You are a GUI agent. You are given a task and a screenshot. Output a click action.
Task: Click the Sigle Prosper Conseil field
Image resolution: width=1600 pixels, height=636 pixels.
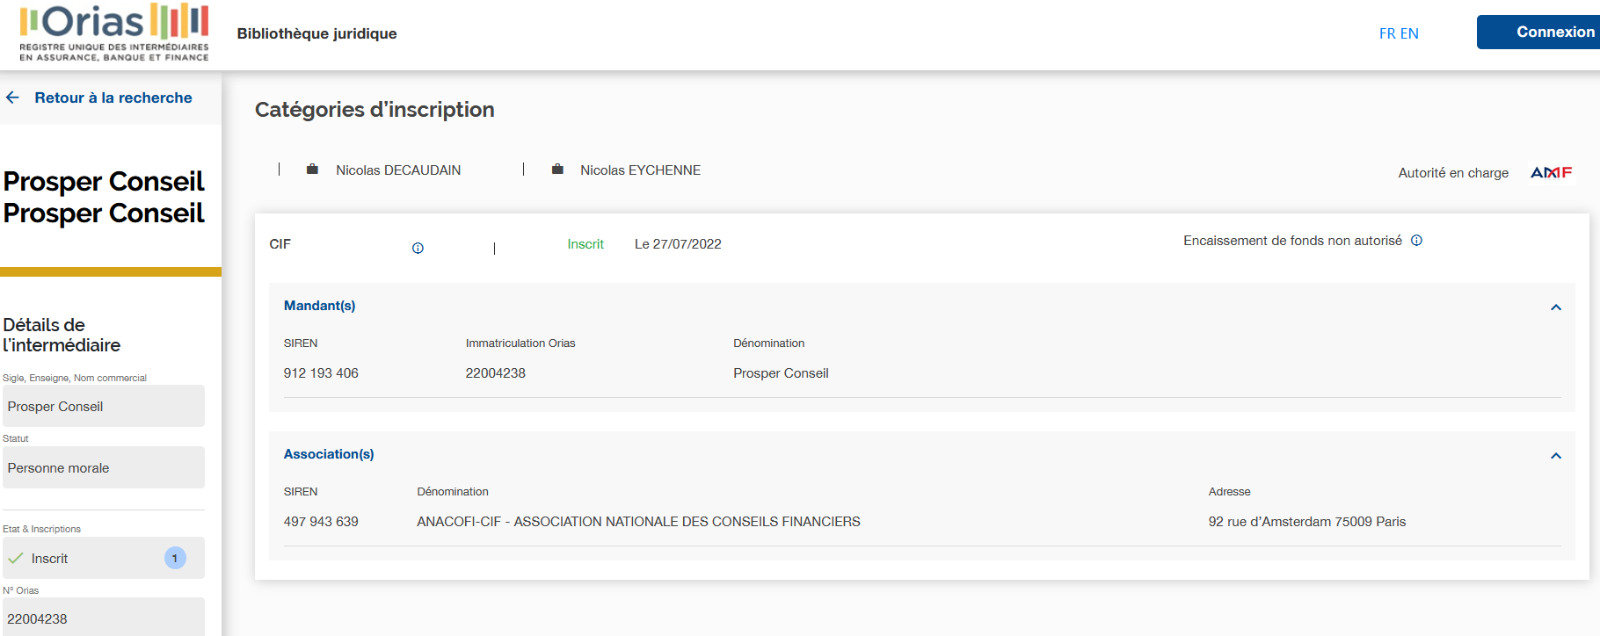coord(104,407)
